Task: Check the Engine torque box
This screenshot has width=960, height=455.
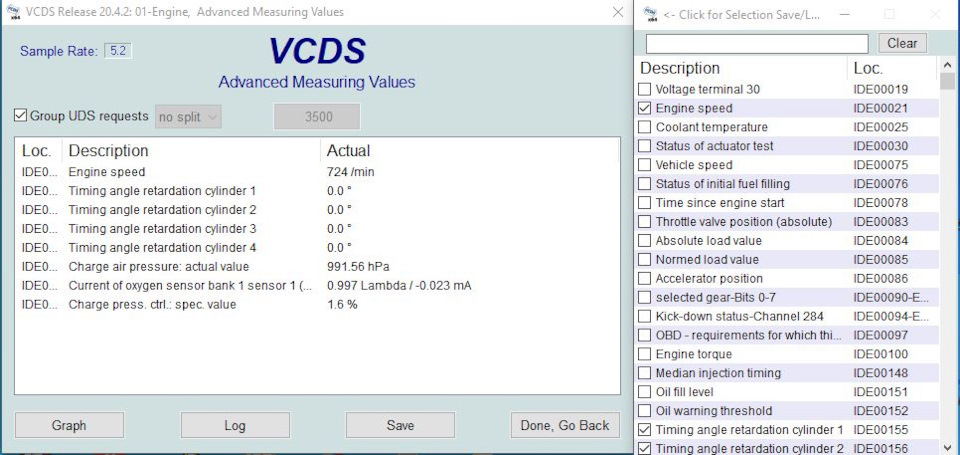Action: 645,354
